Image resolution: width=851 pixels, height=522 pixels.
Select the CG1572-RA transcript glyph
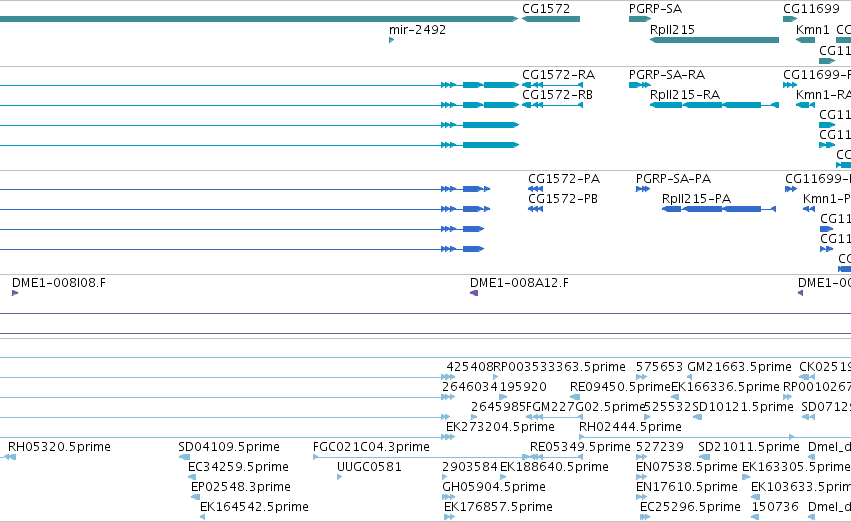tap(552, 85)
